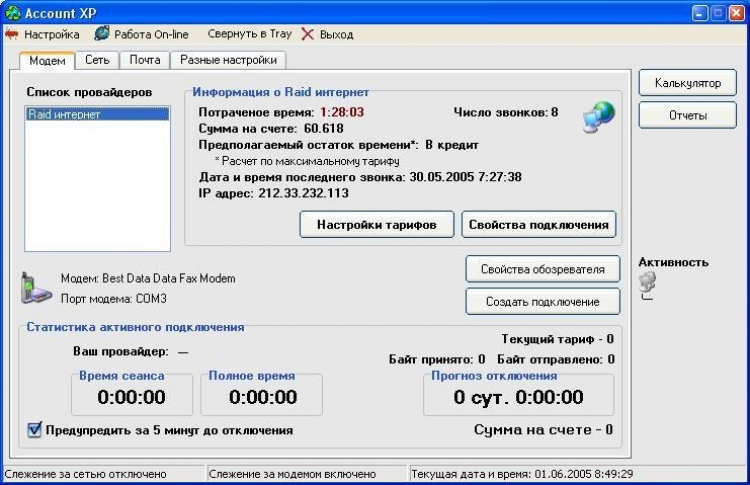Click the В кредит remaining time value
The width and height of the screenshot is (750, 485).
(x=452, y=144)
